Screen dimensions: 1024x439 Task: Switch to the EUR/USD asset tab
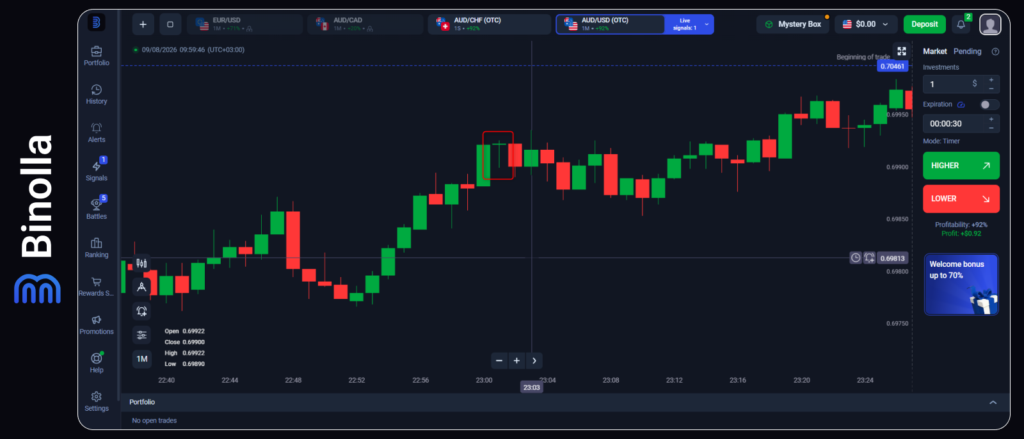(x=245, y=24)
